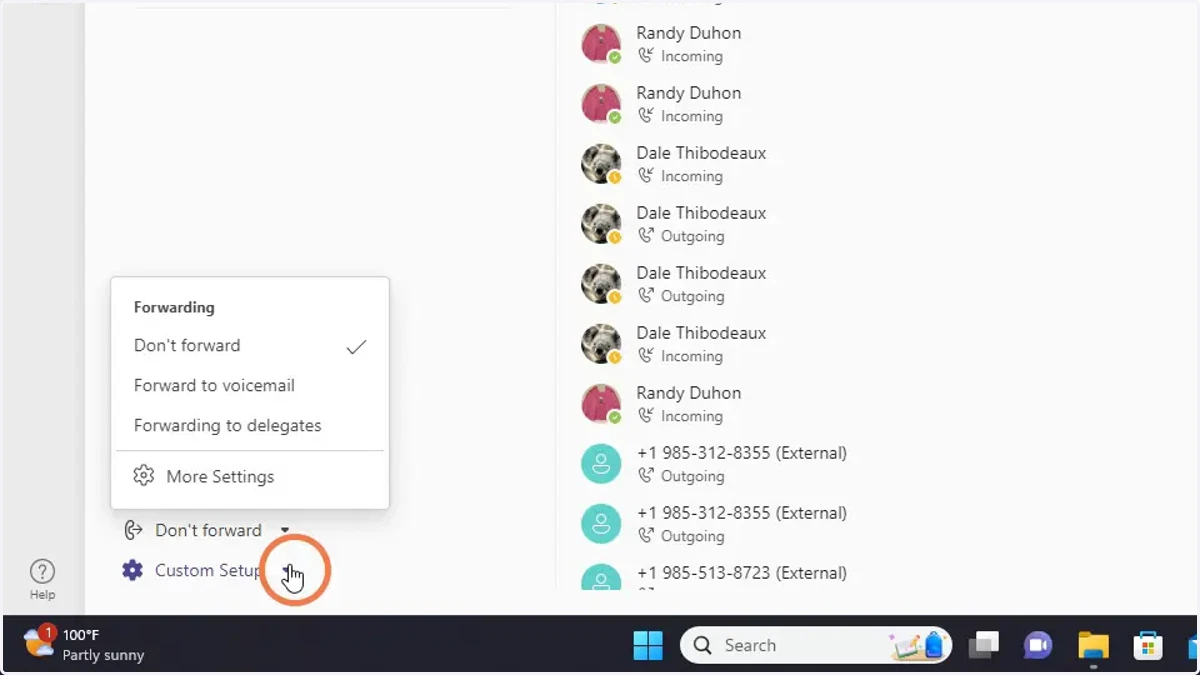Click the incoming call icon under the first Randy Duhon
Screen dimensions: 1200x675
coord(646,56)
